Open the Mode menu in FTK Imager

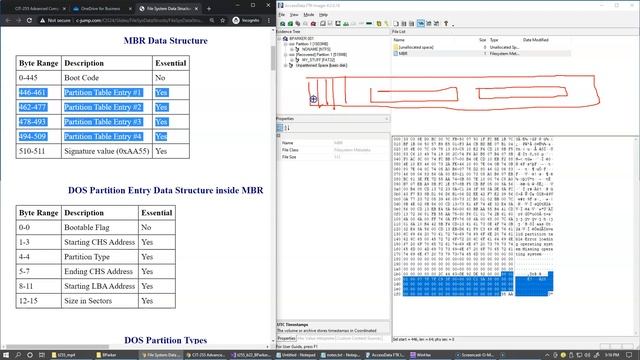coord(309,14)
